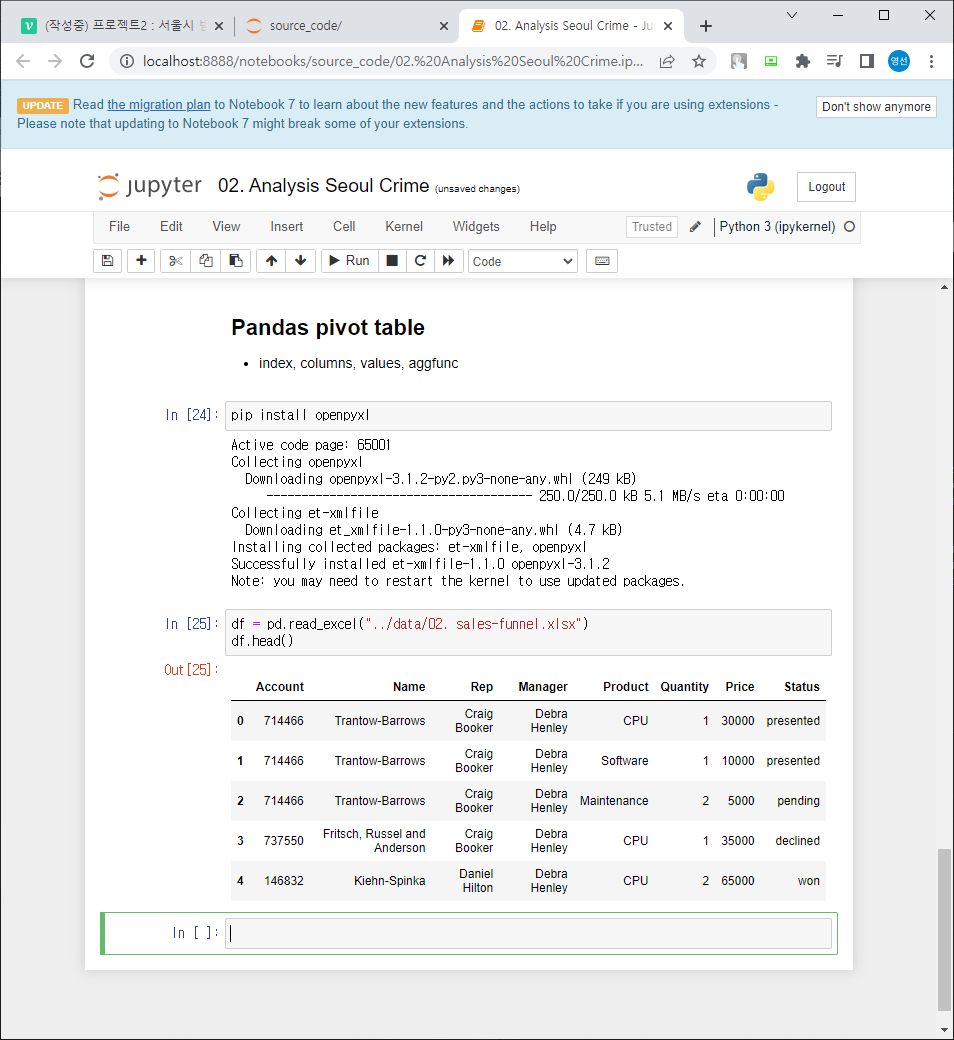Image resolution: width=954 pixels, height=1040 pixels.
Task: Move selected cell up arrow
Action: click(x=271, y=261)
